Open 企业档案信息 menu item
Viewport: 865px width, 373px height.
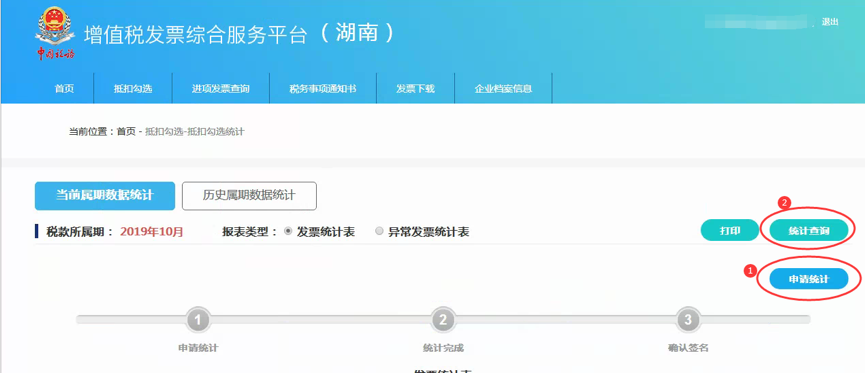pos(503,88)
